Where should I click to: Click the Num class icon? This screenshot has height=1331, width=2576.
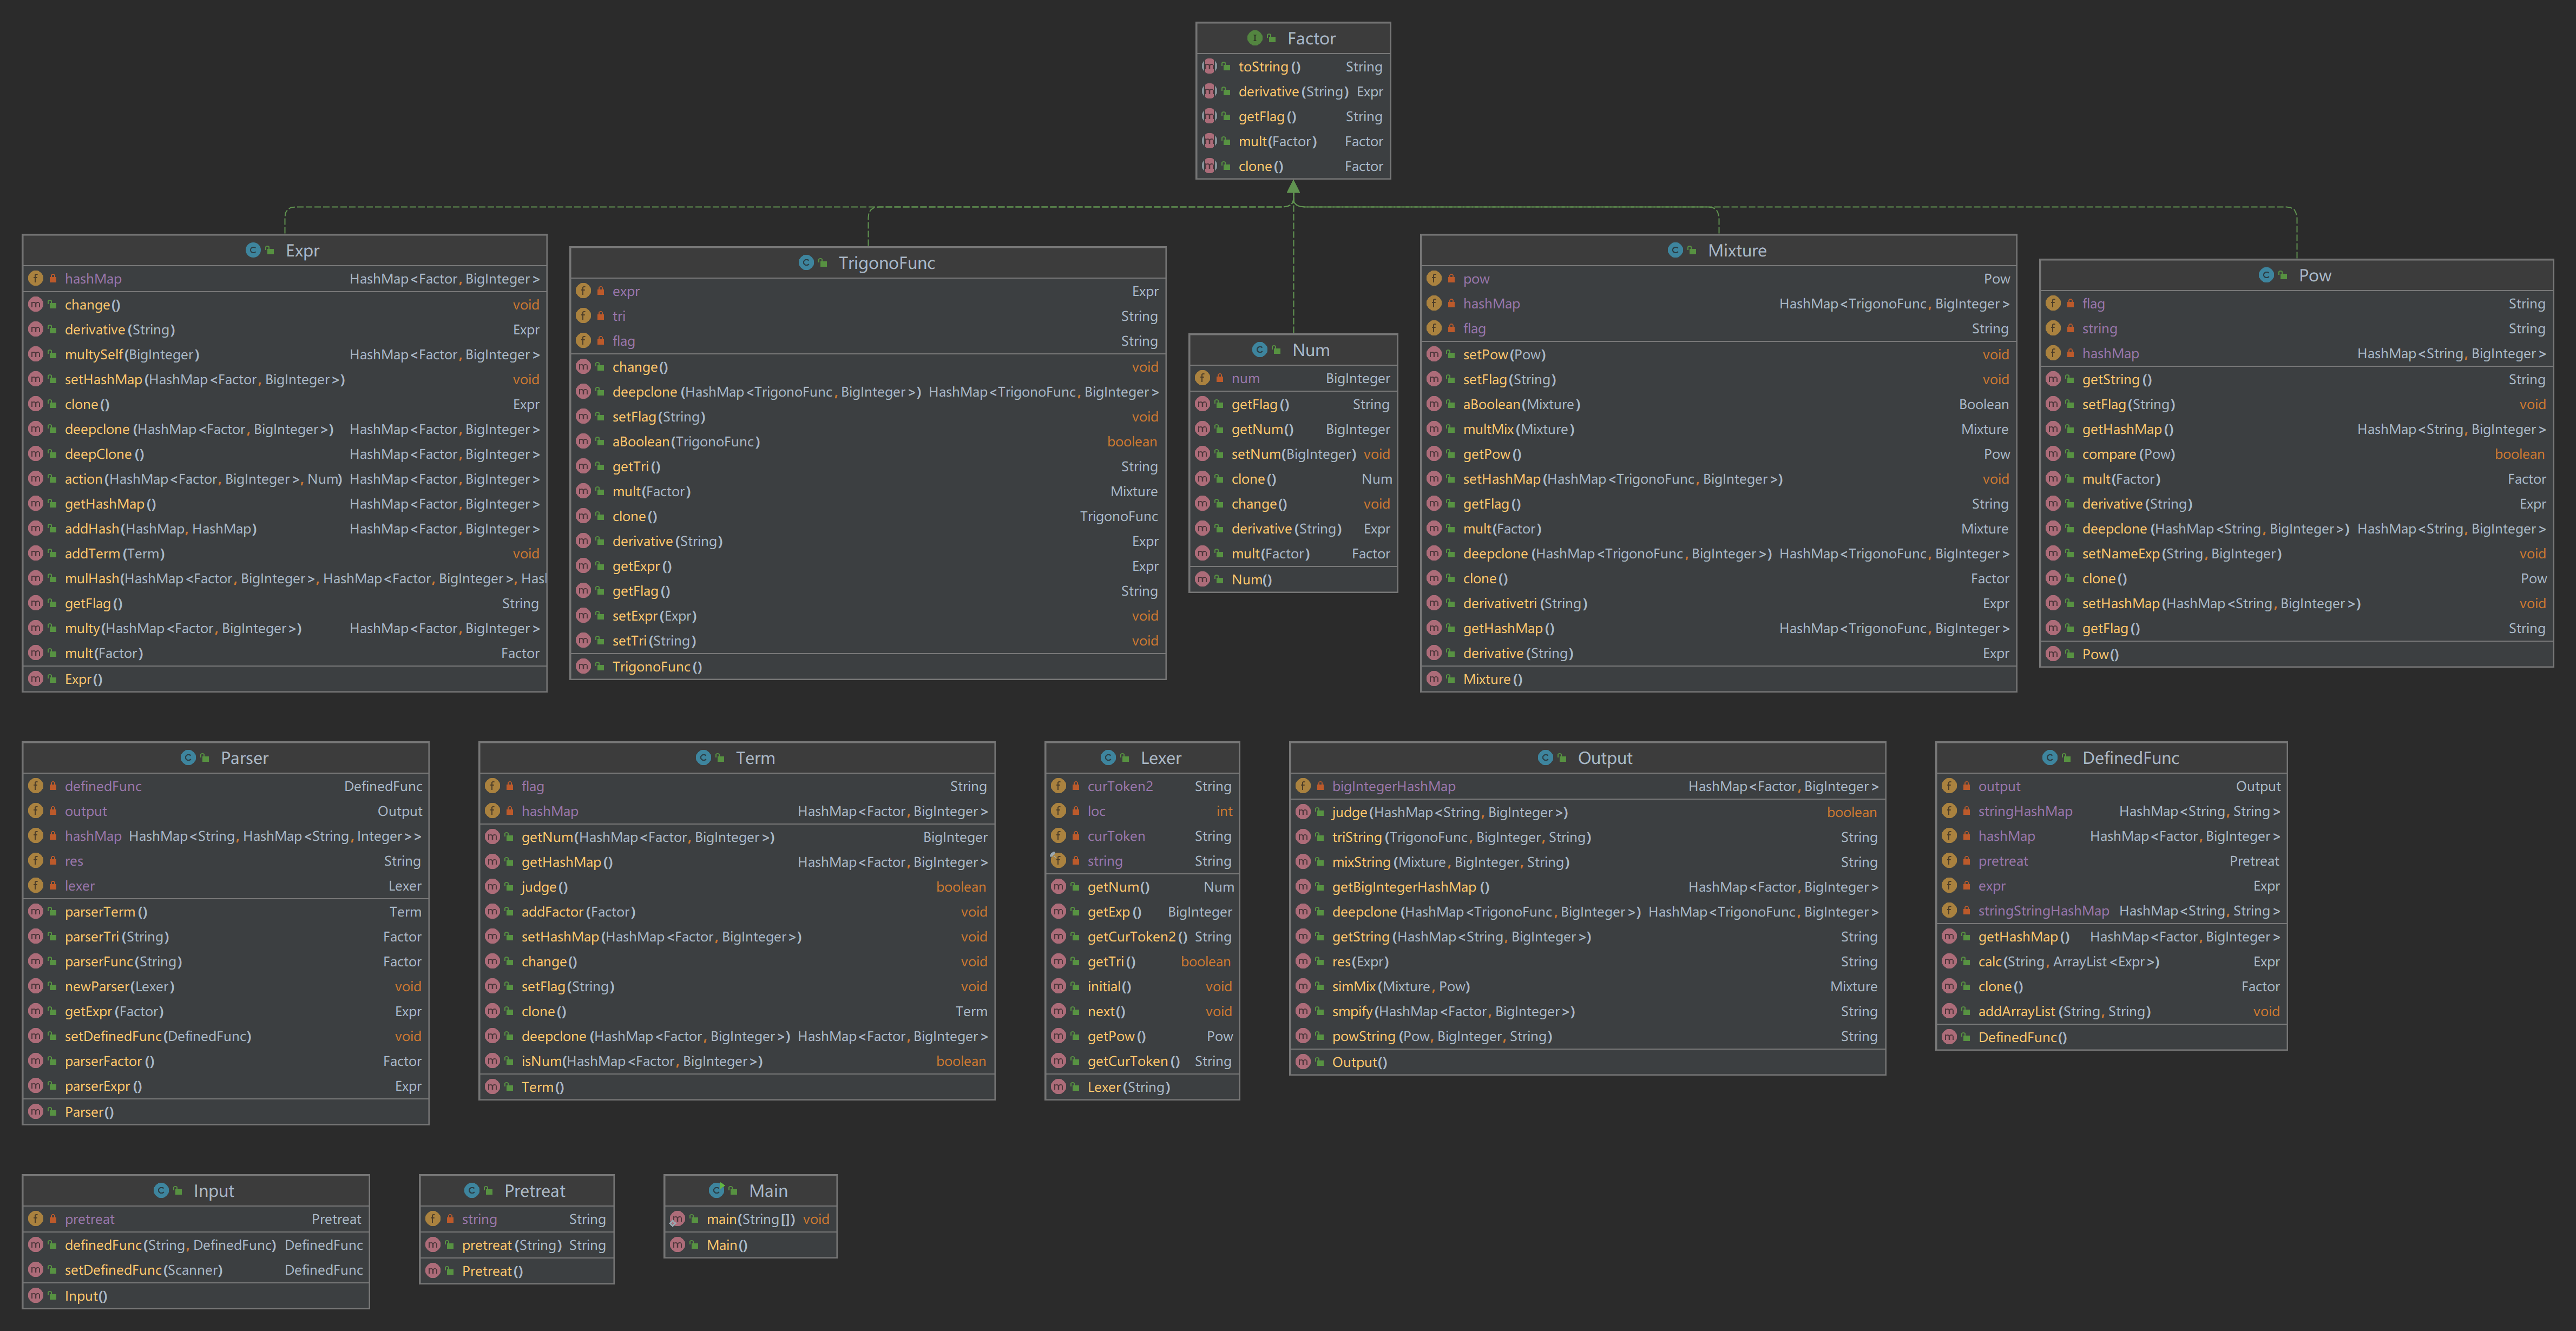tap(1260, 349)
